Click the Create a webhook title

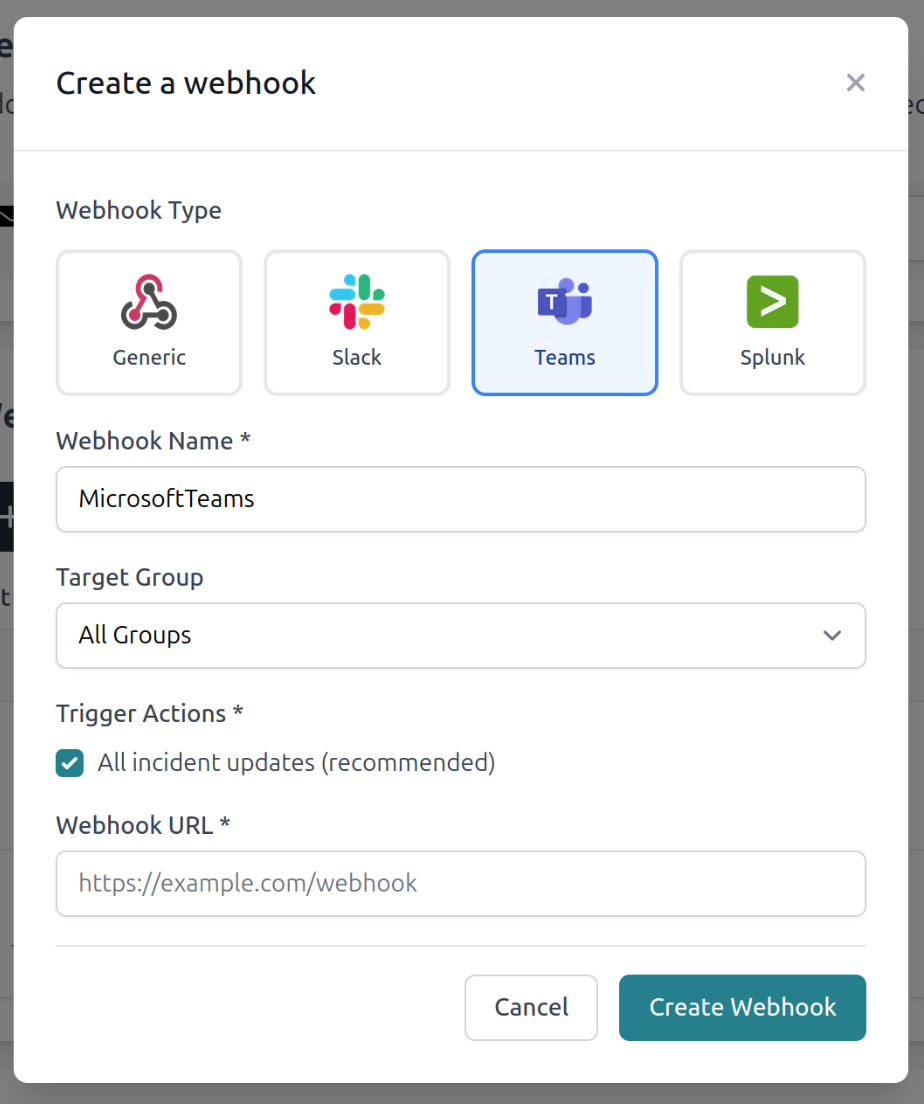point(185,83)
